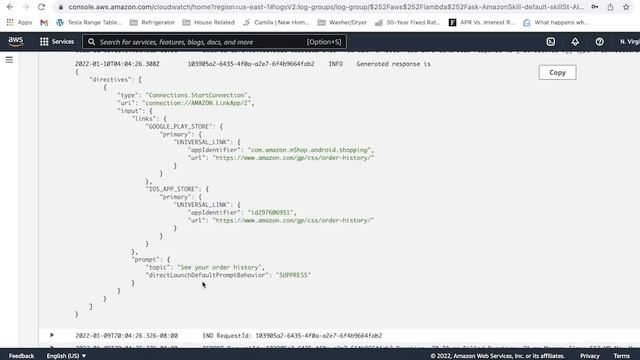Copy the log message with Copy button
640x360 pixels.
(557, 72)
